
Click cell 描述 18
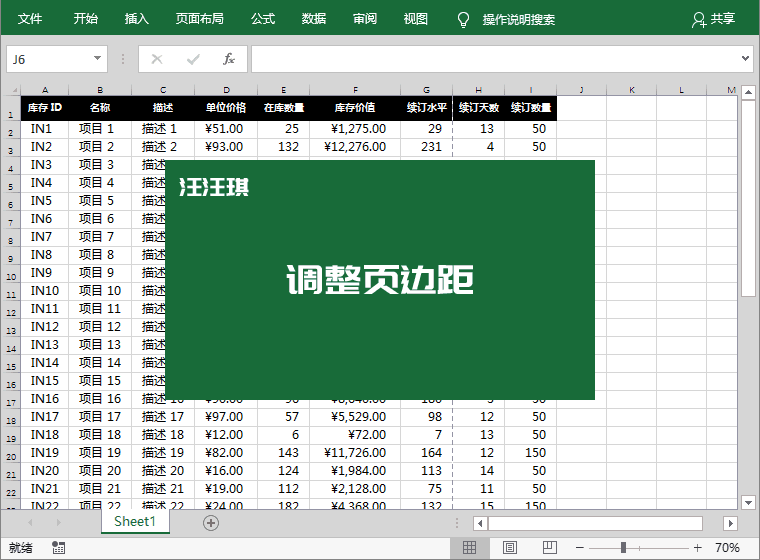[x=163, y=435]
